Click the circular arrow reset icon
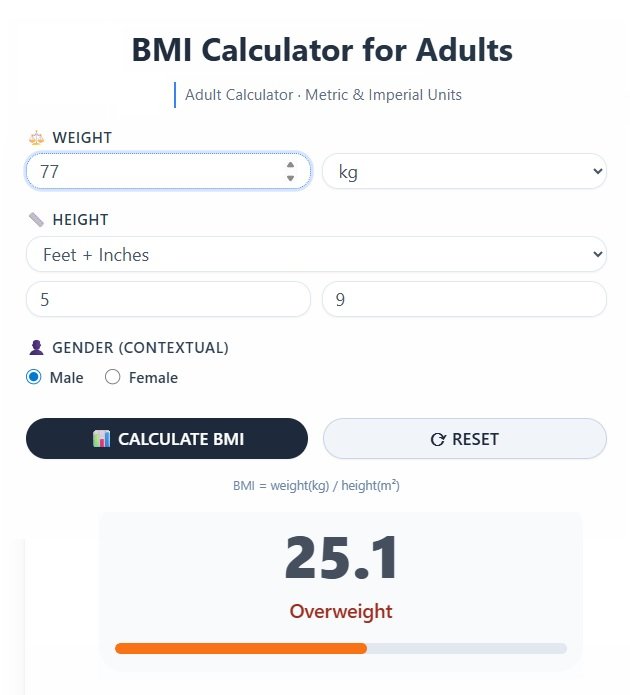Image resolution: width=630 pixels, height=695 pixels. click(438, 439)
